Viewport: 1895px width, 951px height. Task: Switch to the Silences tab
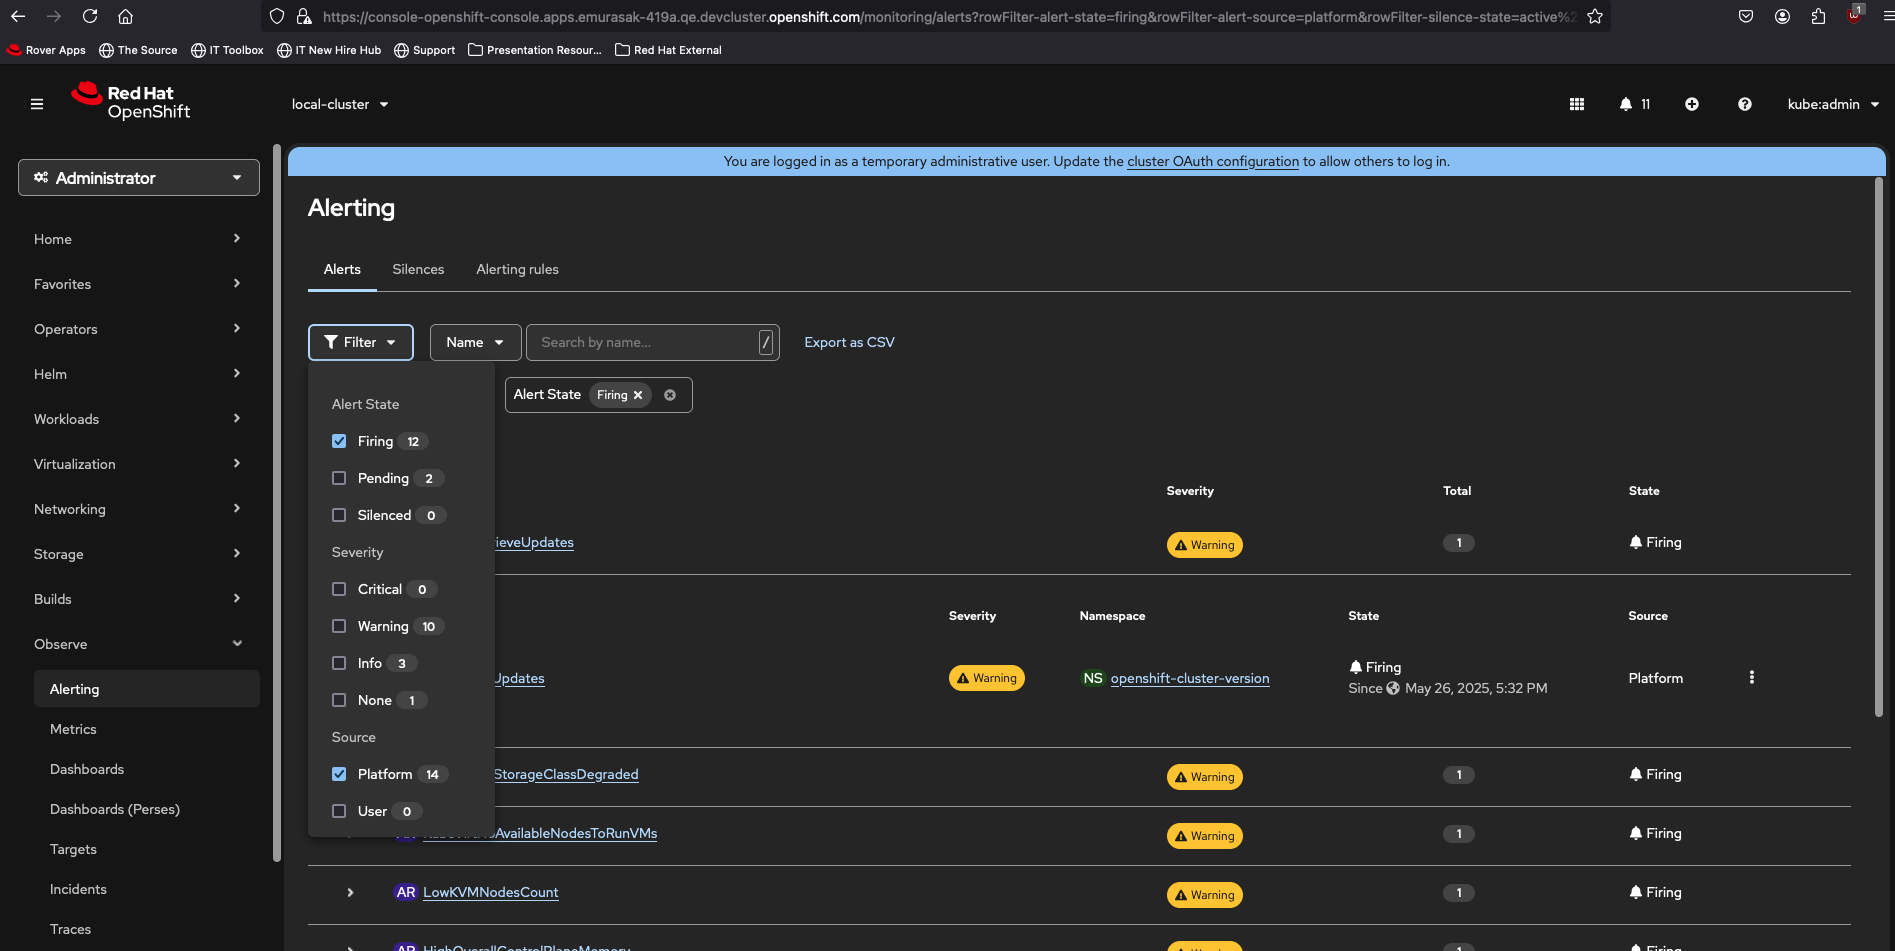418,269
